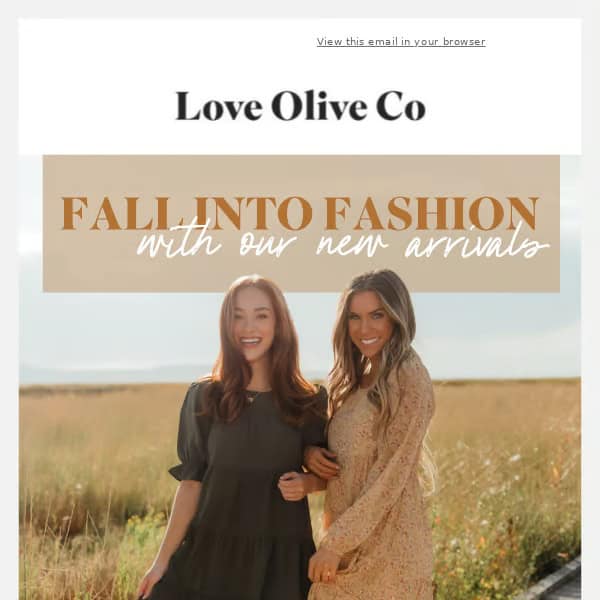Click the word 'Love' in the logo
Screen dimensions: 600x600
pyautogui.click(x=218, y=106)
